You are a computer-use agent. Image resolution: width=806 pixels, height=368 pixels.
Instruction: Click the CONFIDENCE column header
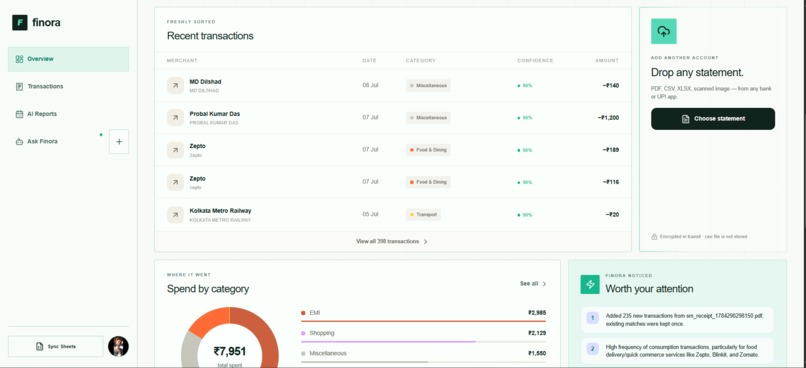click(535, 61)
